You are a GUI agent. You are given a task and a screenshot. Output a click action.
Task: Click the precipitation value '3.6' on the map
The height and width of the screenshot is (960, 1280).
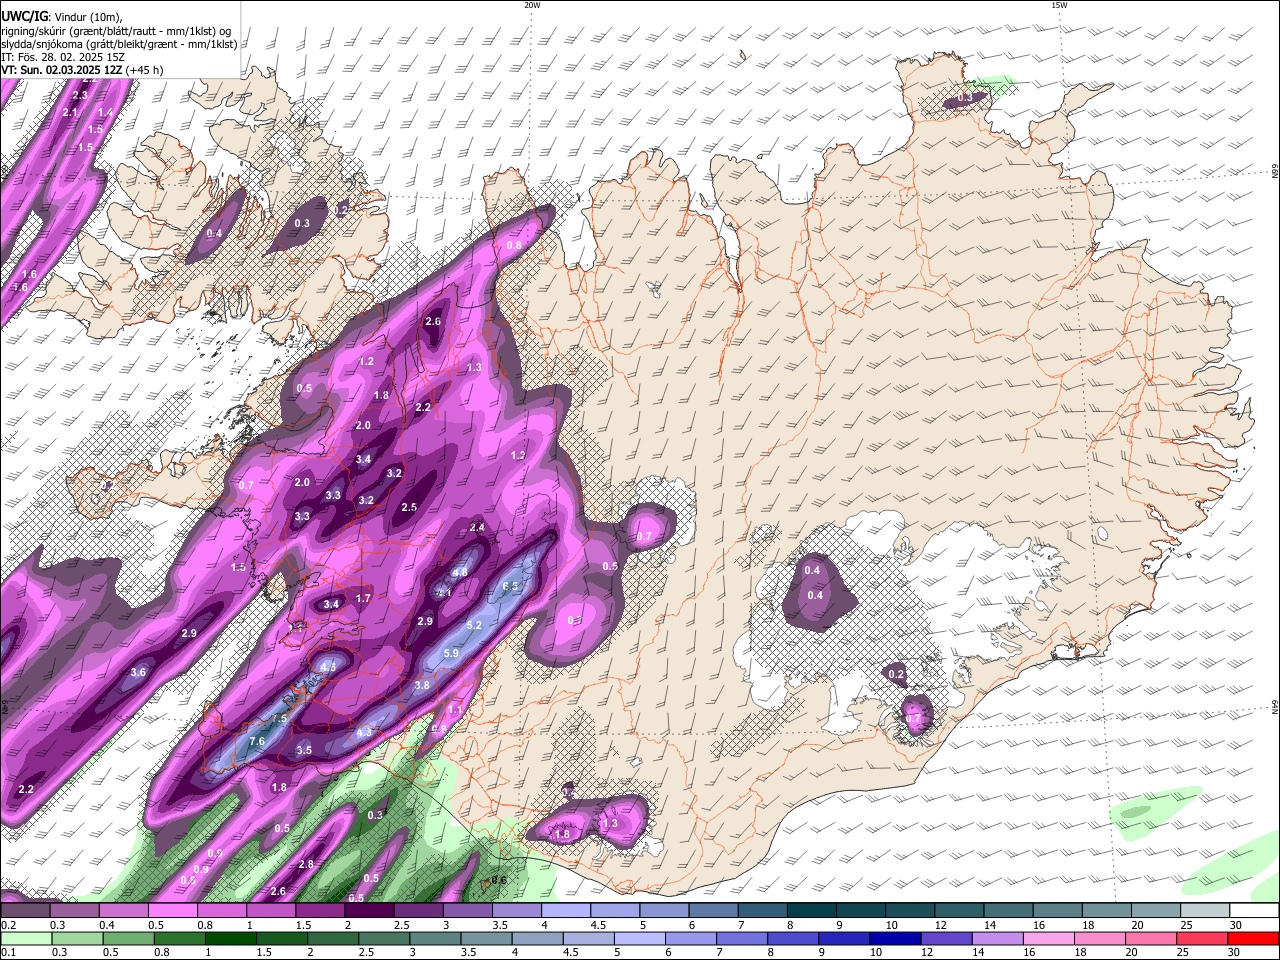(138, 673)
